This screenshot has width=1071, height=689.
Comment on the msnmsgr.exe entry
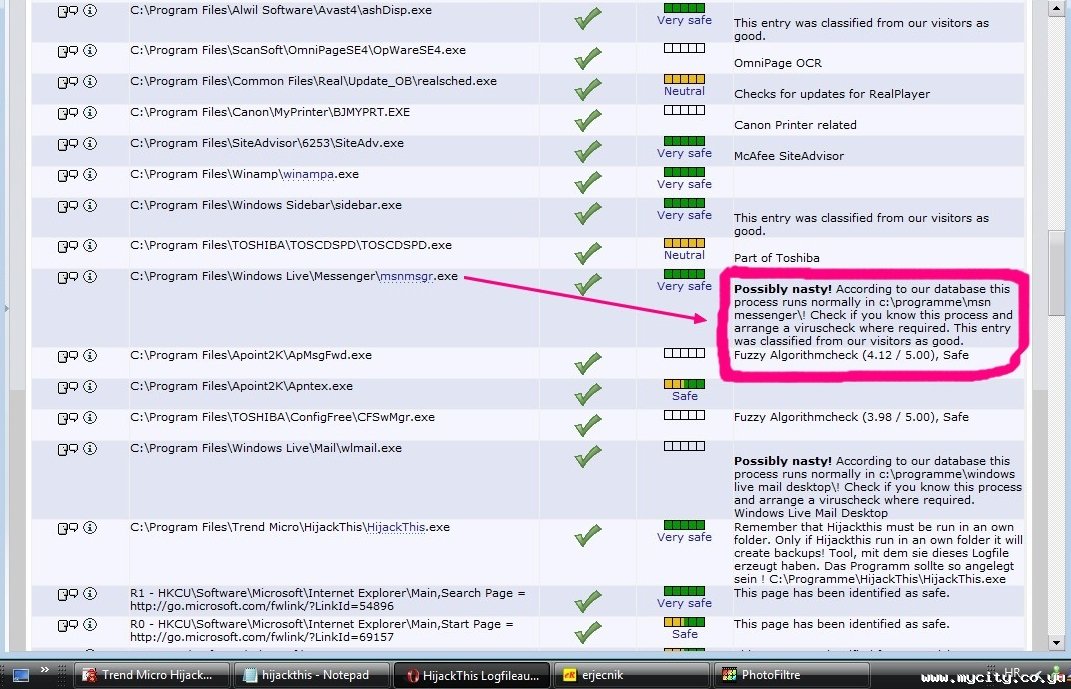(68, 277)
